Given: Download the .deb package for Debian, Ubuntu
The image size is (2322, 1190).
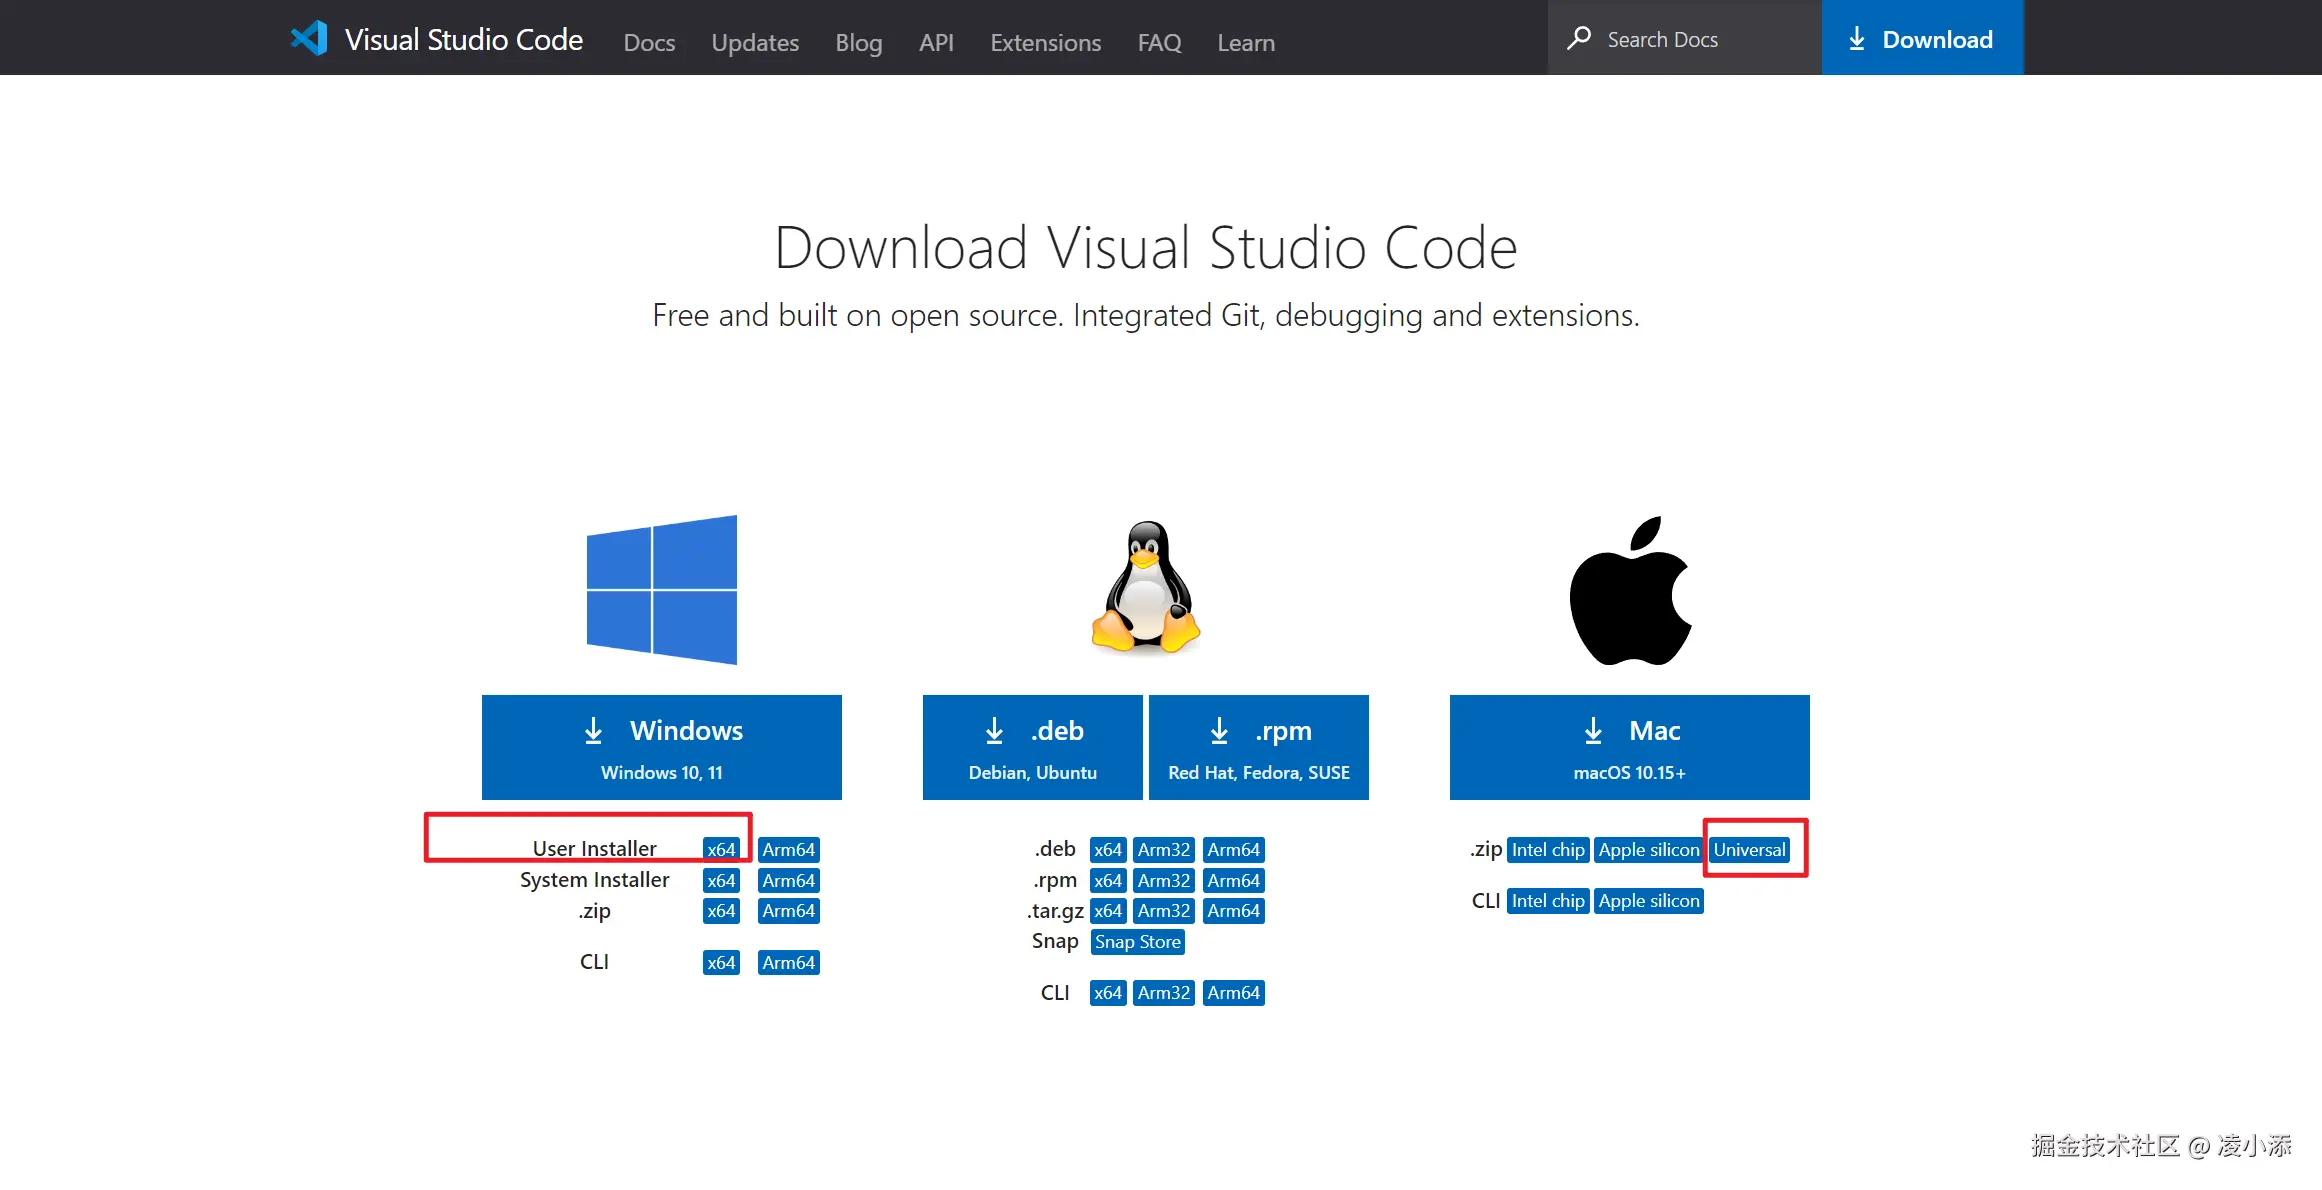Looking at the screenshot, I should [1032, 748].
